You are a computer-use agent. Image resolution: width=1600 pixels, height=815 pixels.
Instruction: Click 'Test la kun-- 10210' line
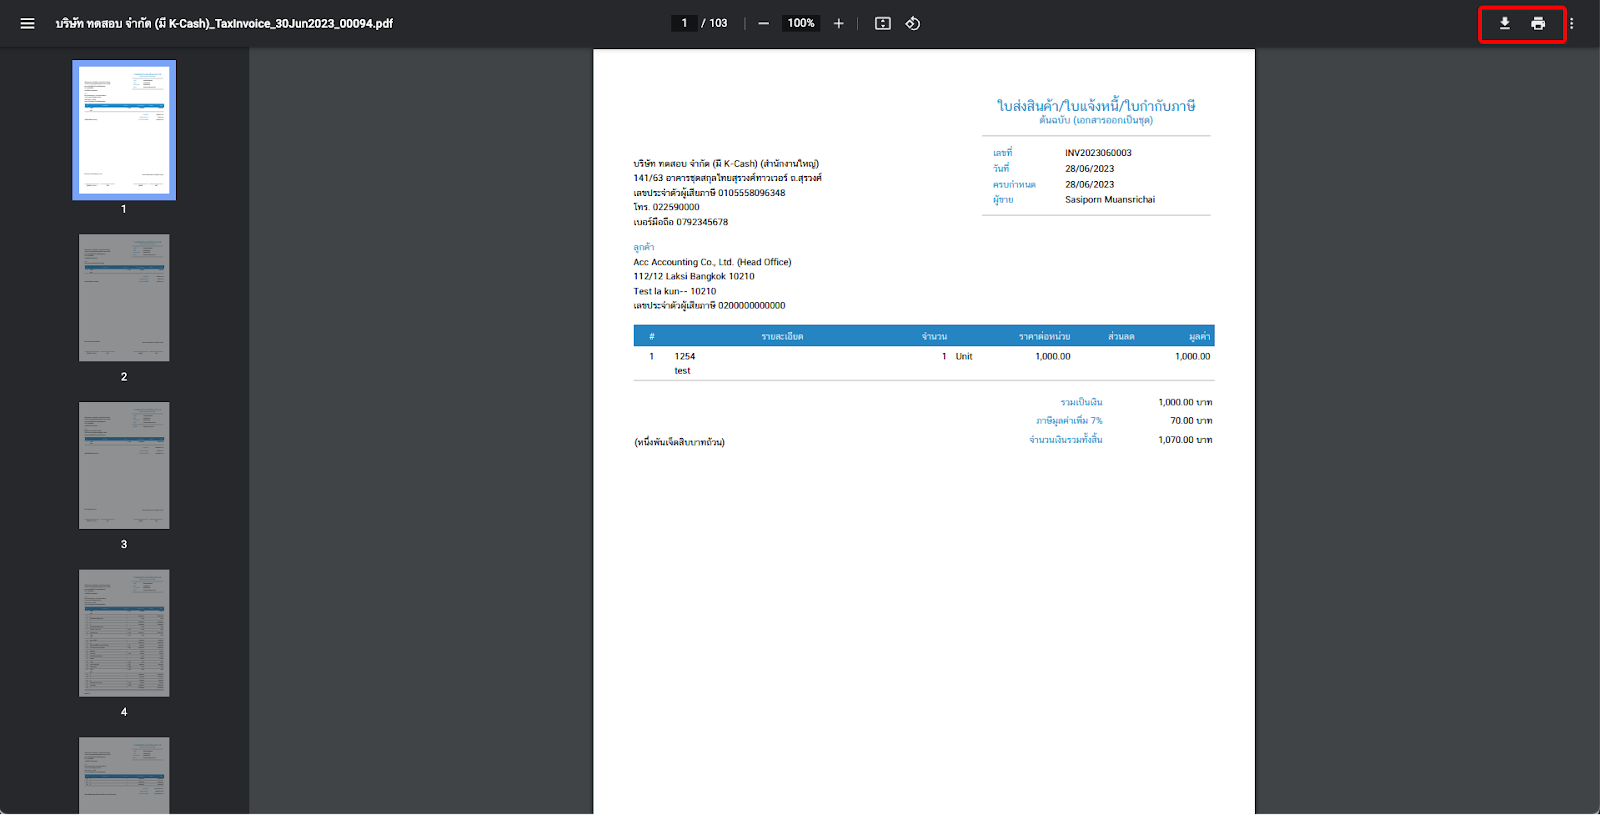point(675,291)
